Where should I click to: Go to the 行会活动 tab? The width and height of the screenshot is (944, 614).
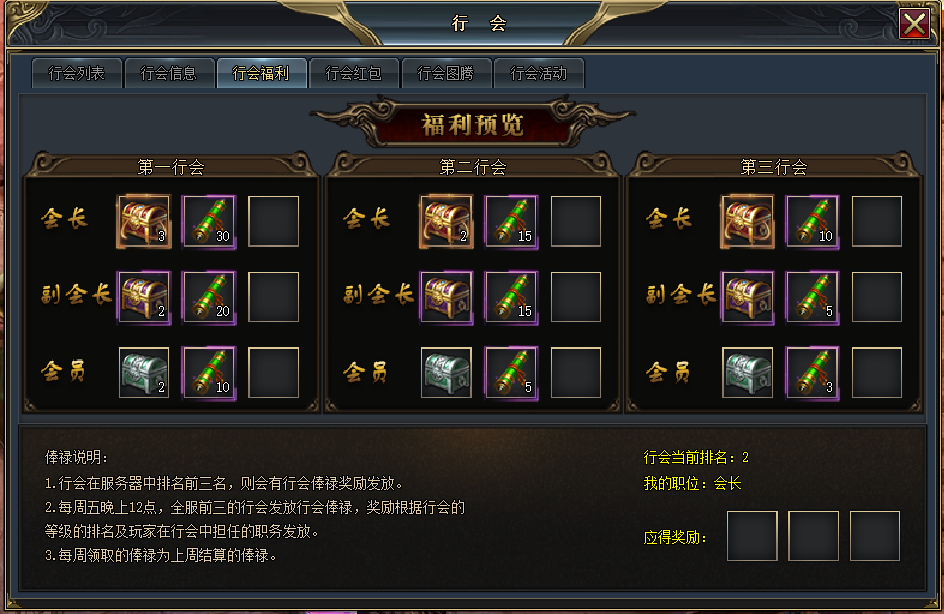pos(538,73)
